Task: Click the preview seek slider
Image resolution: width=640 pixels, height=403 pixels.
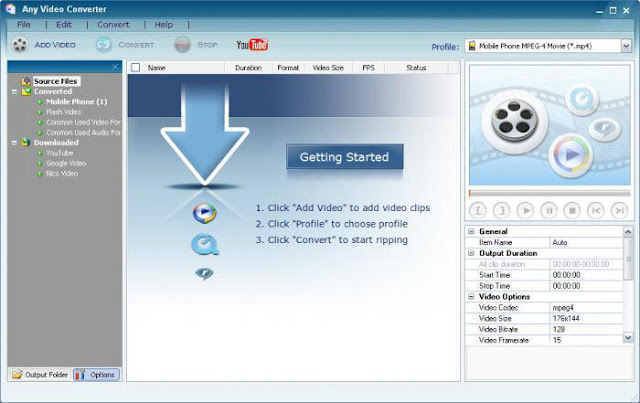Action: pos(549,193)
